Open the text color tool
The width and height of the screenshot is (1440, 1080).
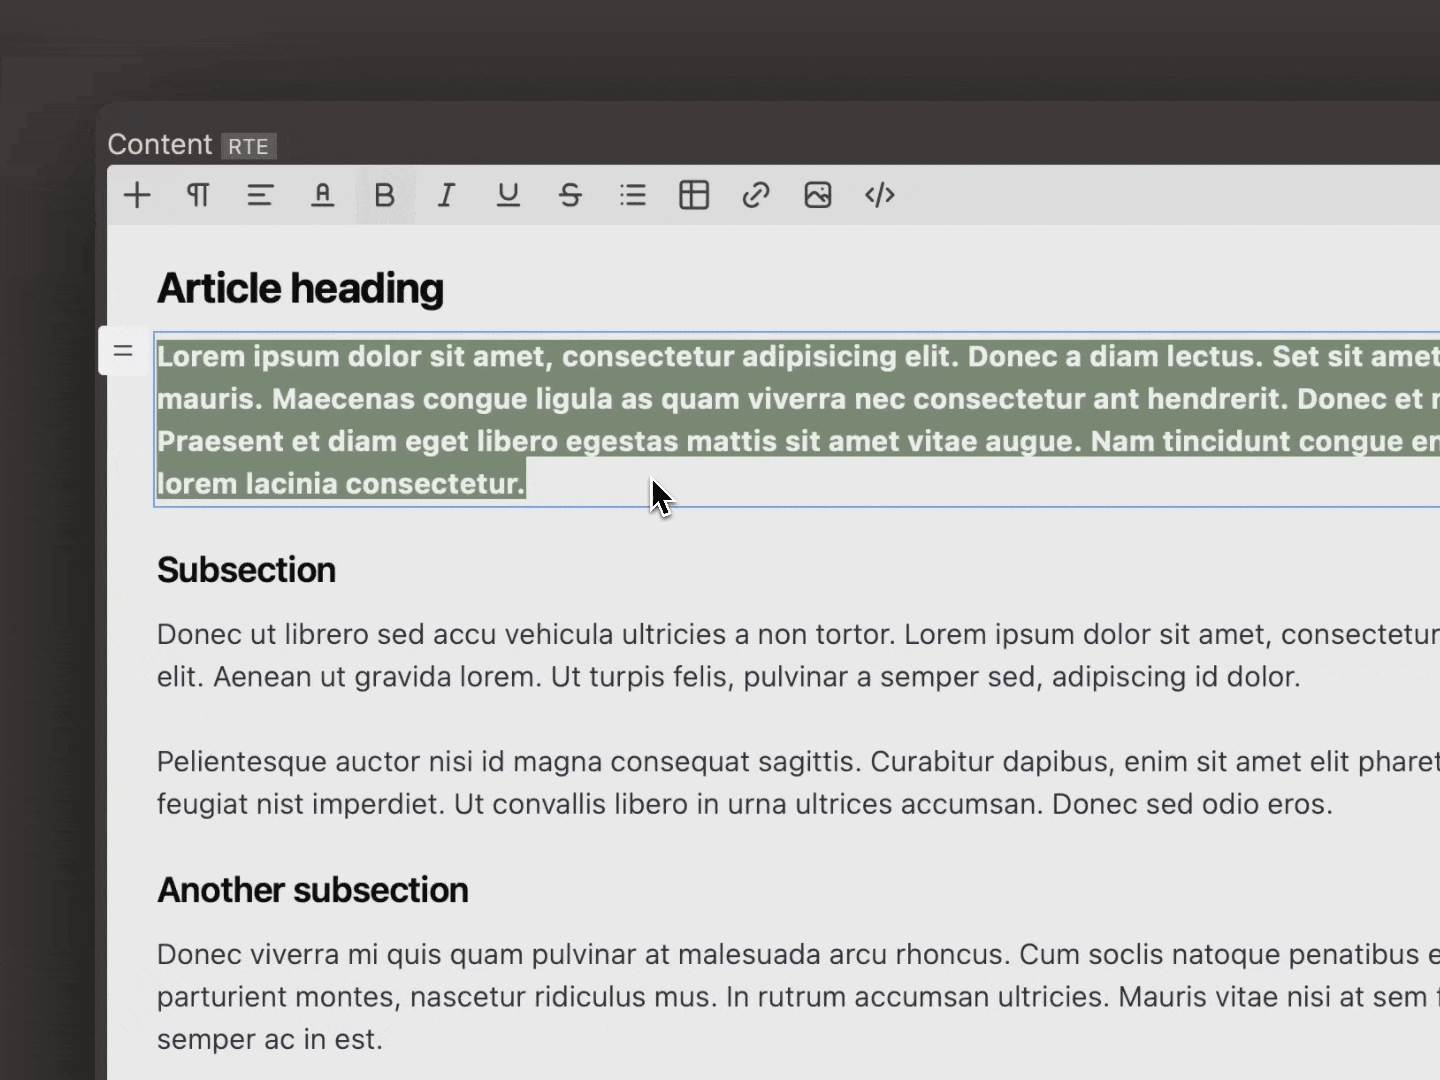click(322, 195)
